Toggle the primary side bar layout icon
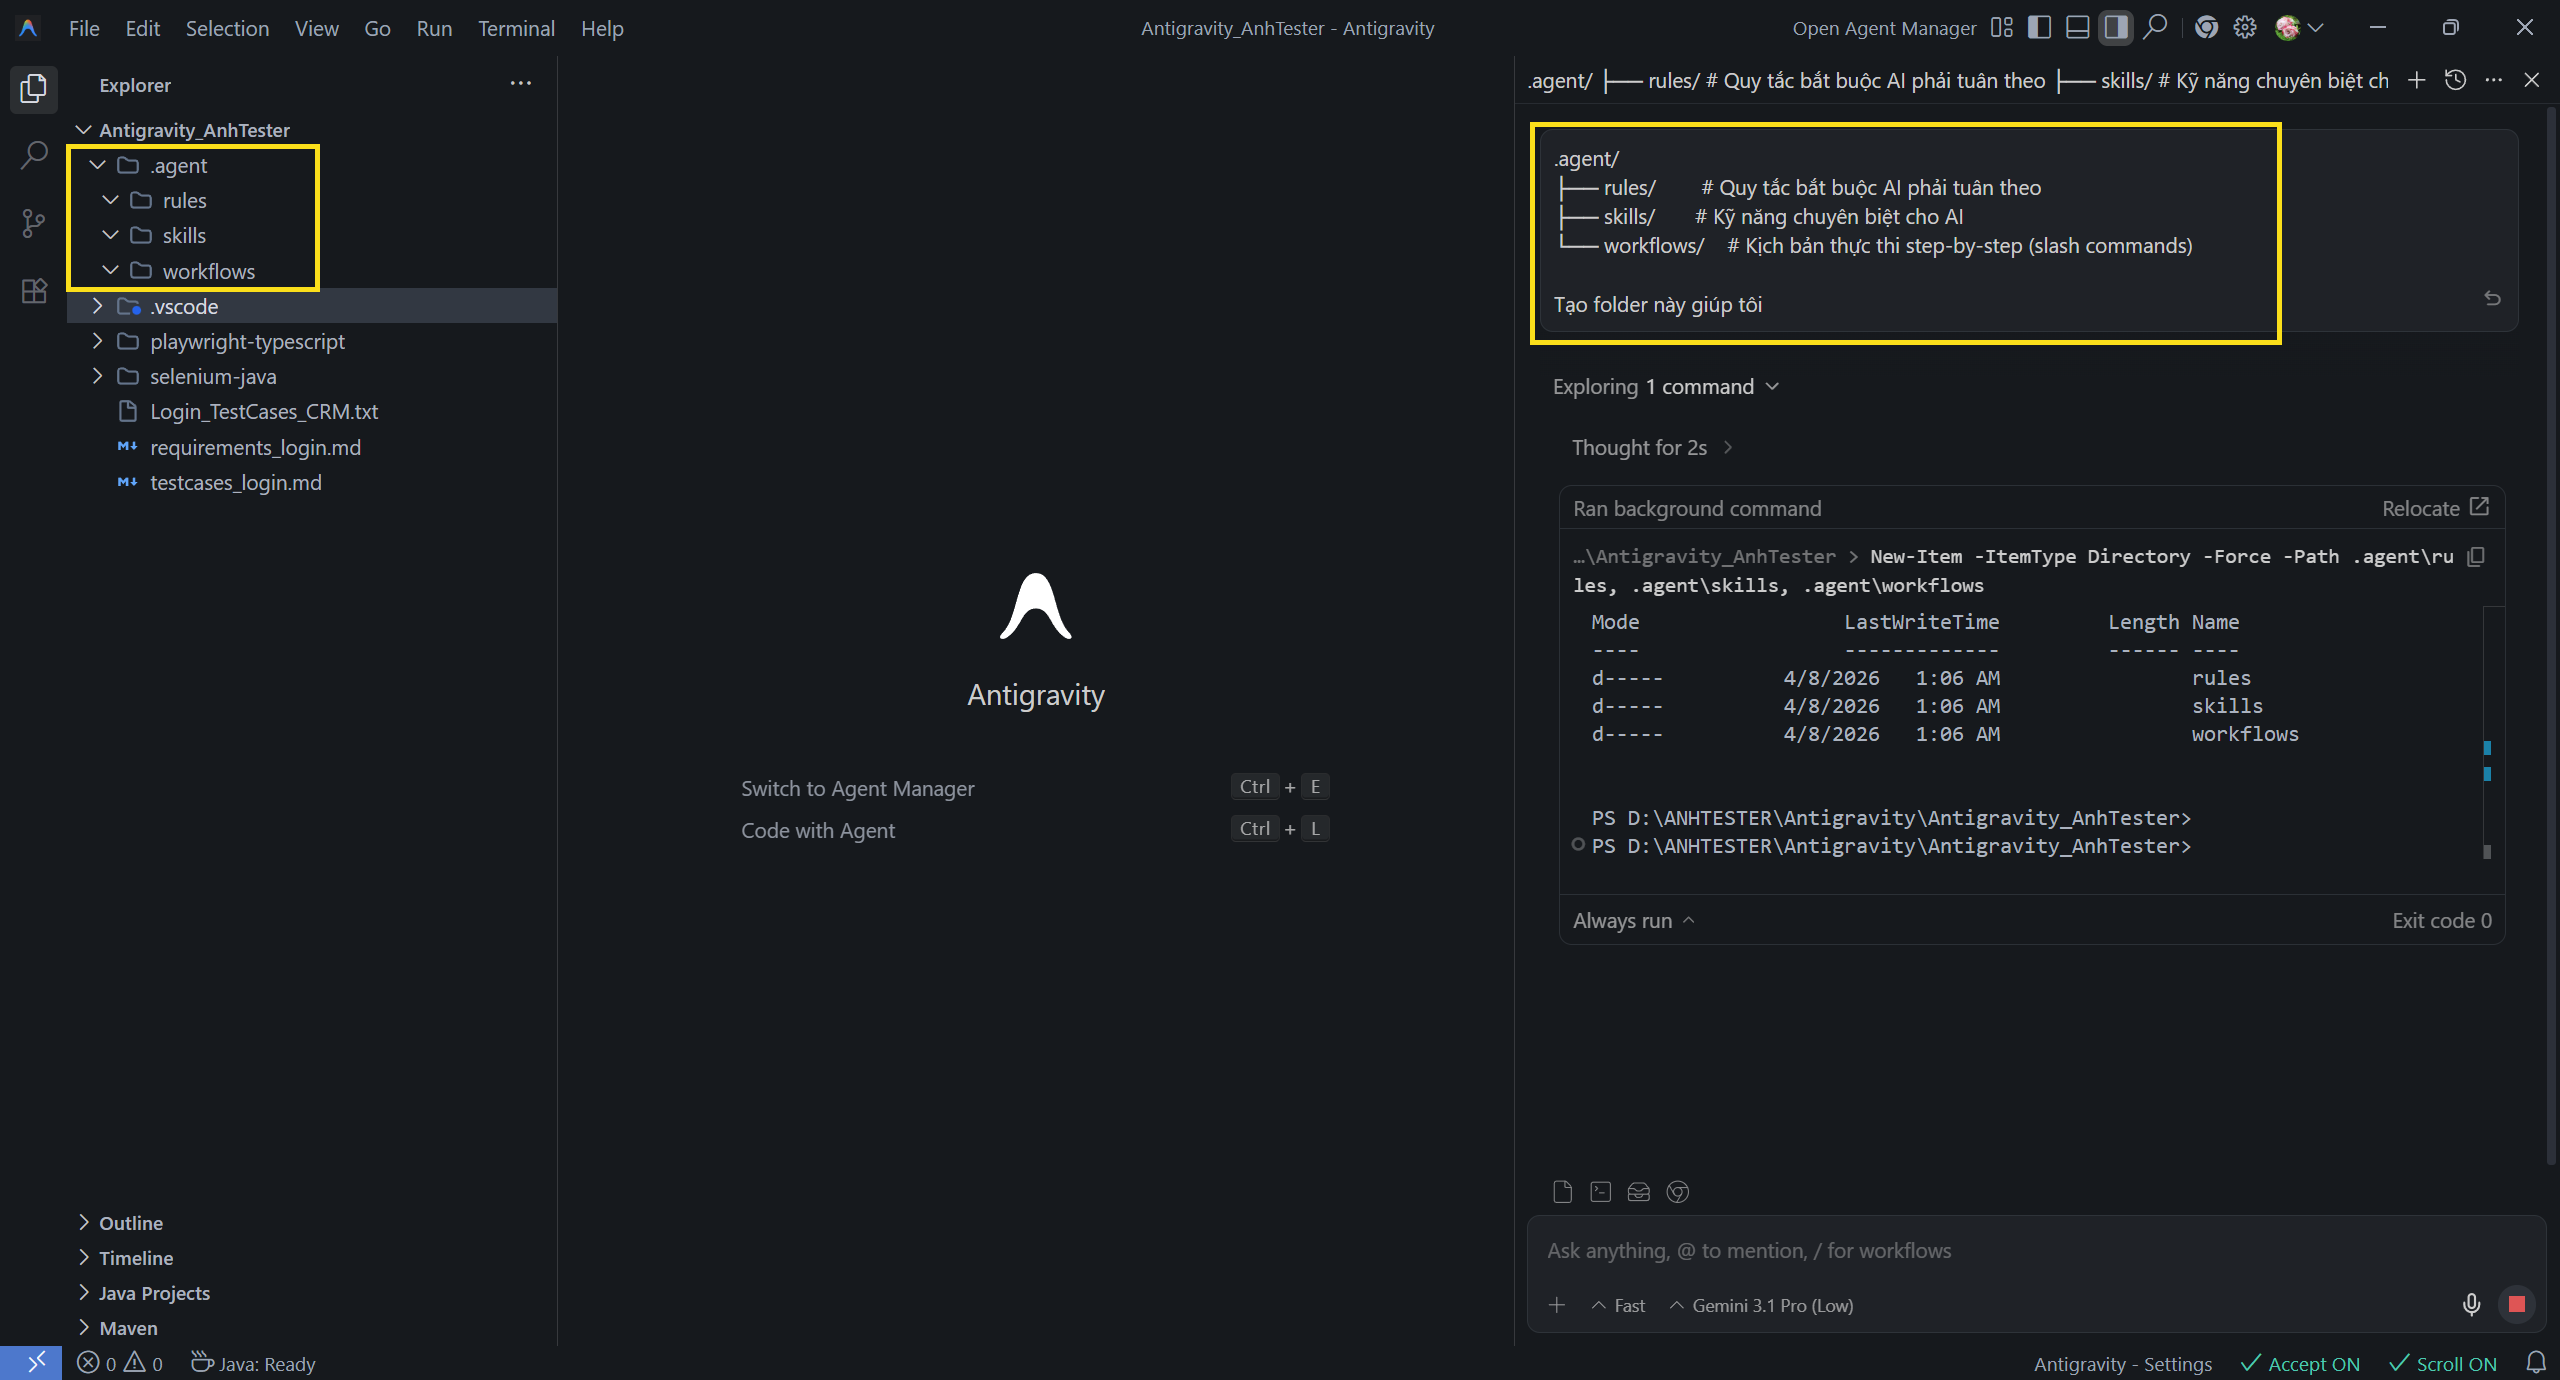 pos(2039,28)
